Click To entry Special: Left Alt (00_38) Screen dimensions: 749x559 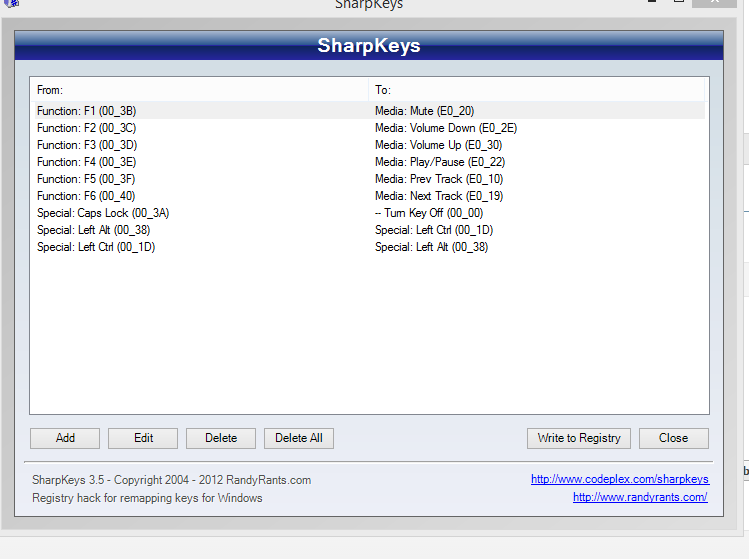431,247
